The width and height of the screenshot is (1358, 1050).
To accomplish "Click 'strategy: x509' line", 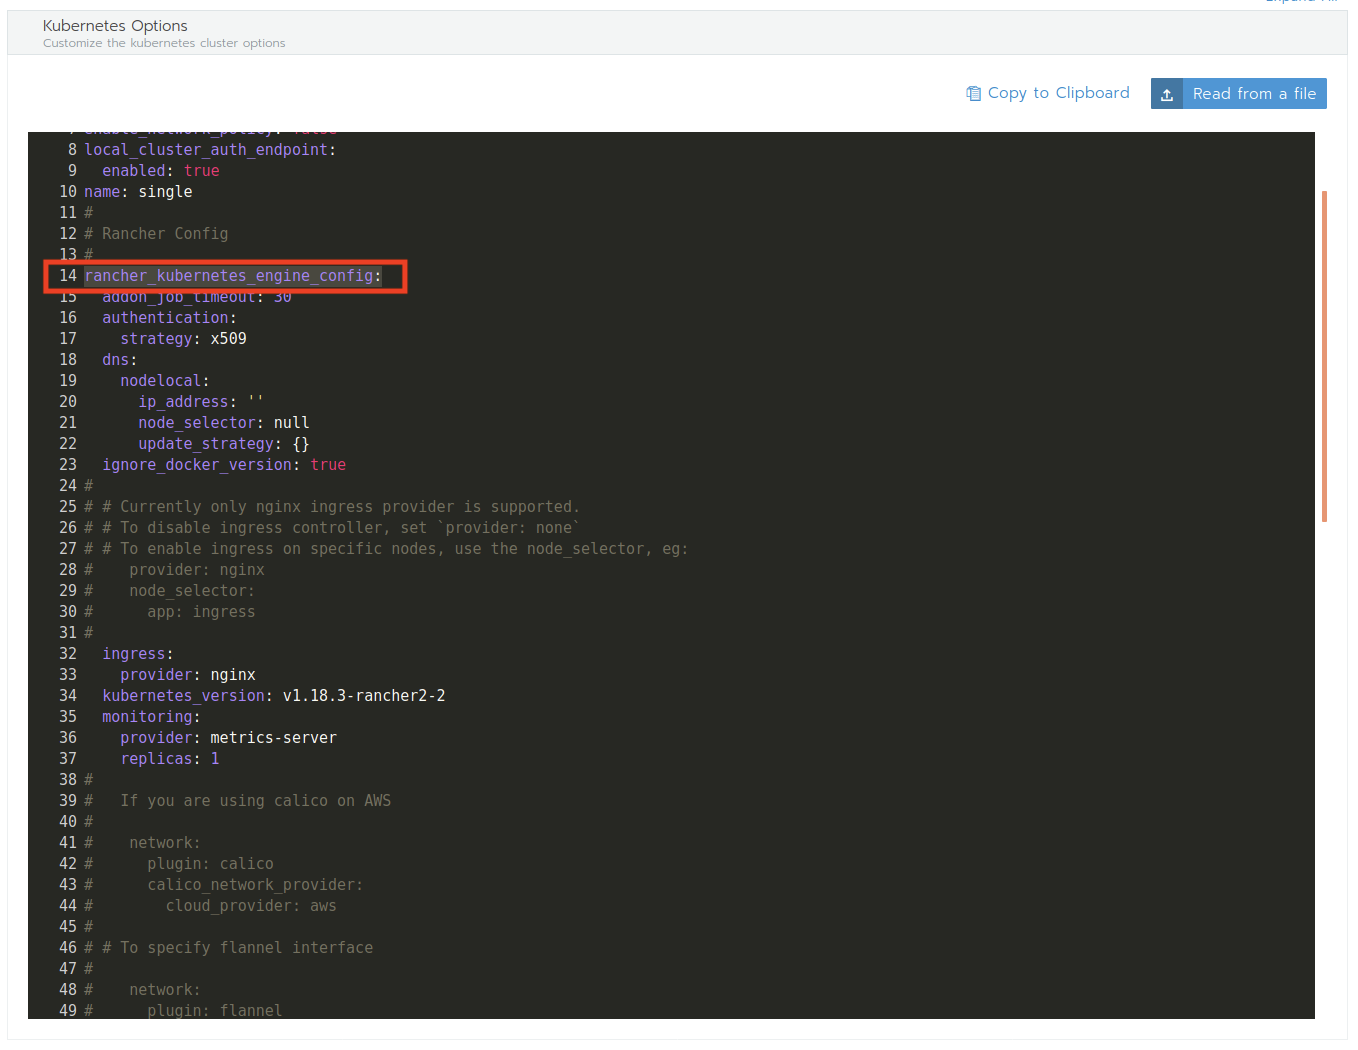I will click(x=183, y=339).
